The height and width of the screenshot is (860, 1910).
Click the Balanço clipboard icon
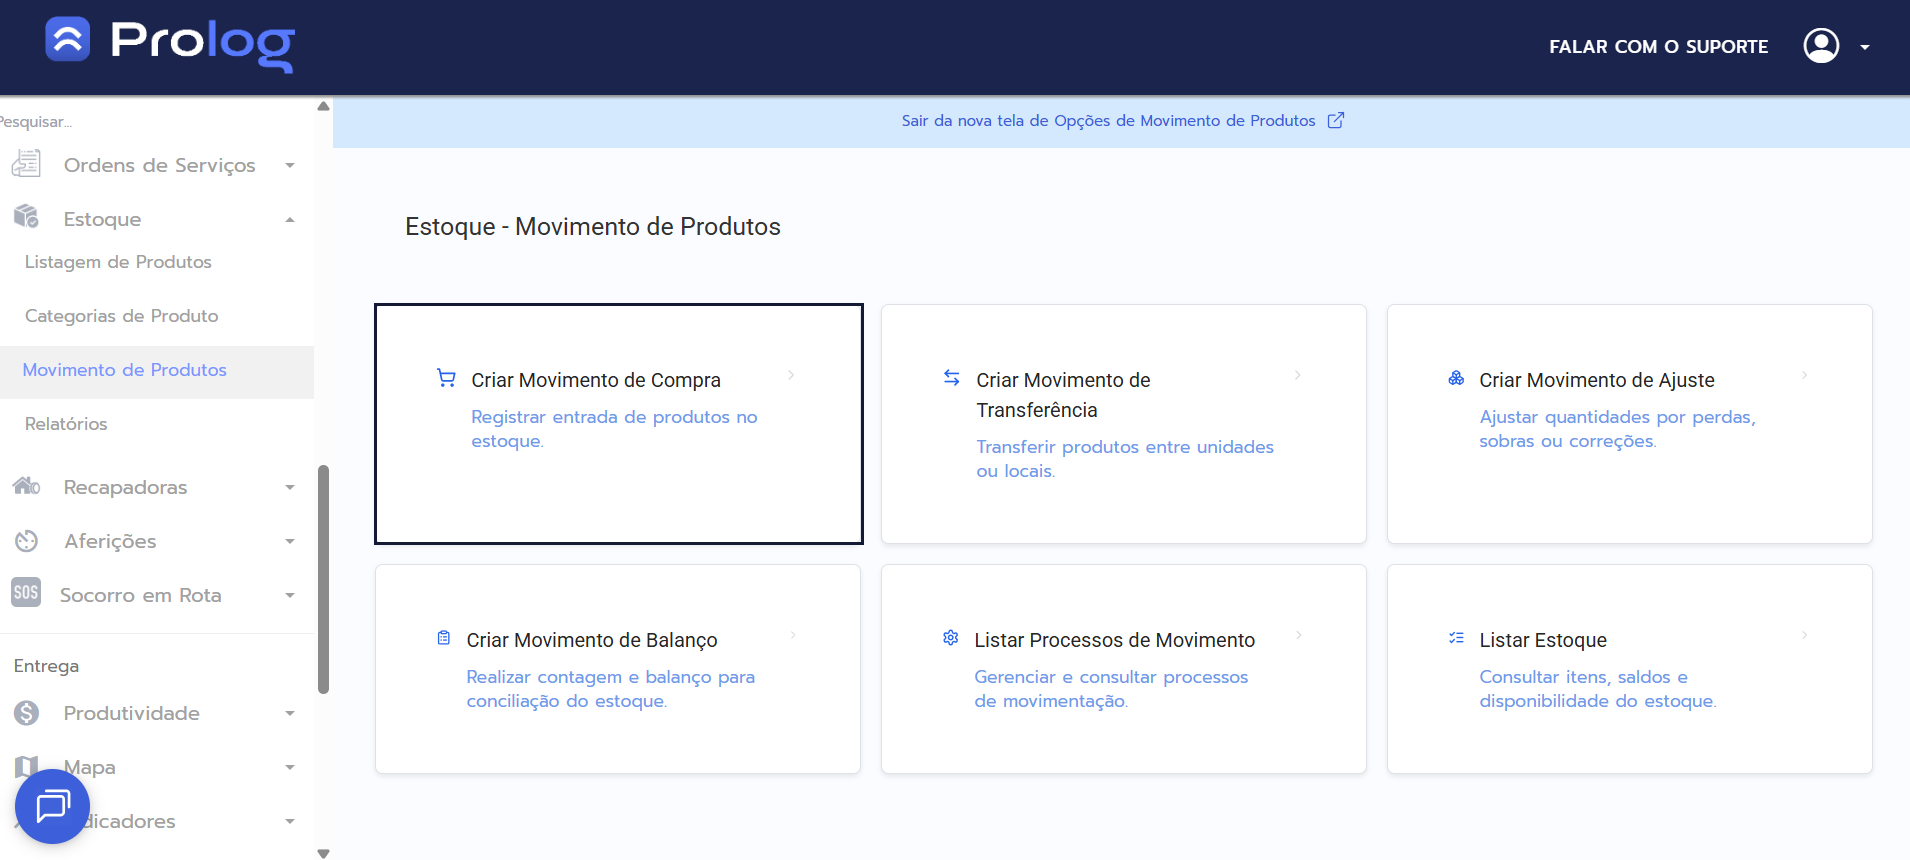[444, 638]
